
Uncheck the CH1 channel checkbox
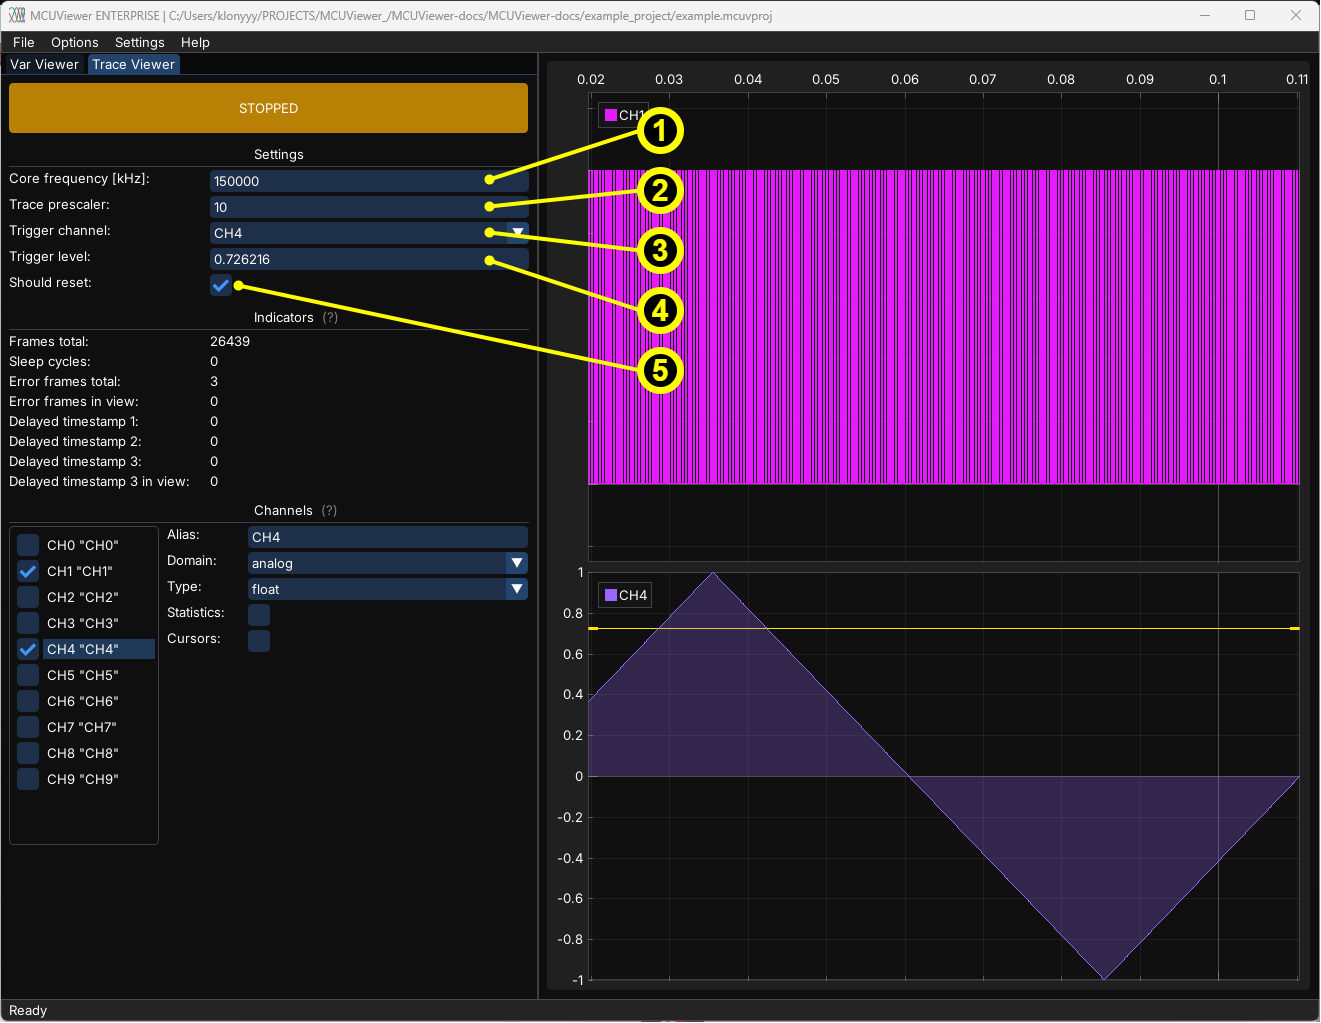click(x=28, y=572)
